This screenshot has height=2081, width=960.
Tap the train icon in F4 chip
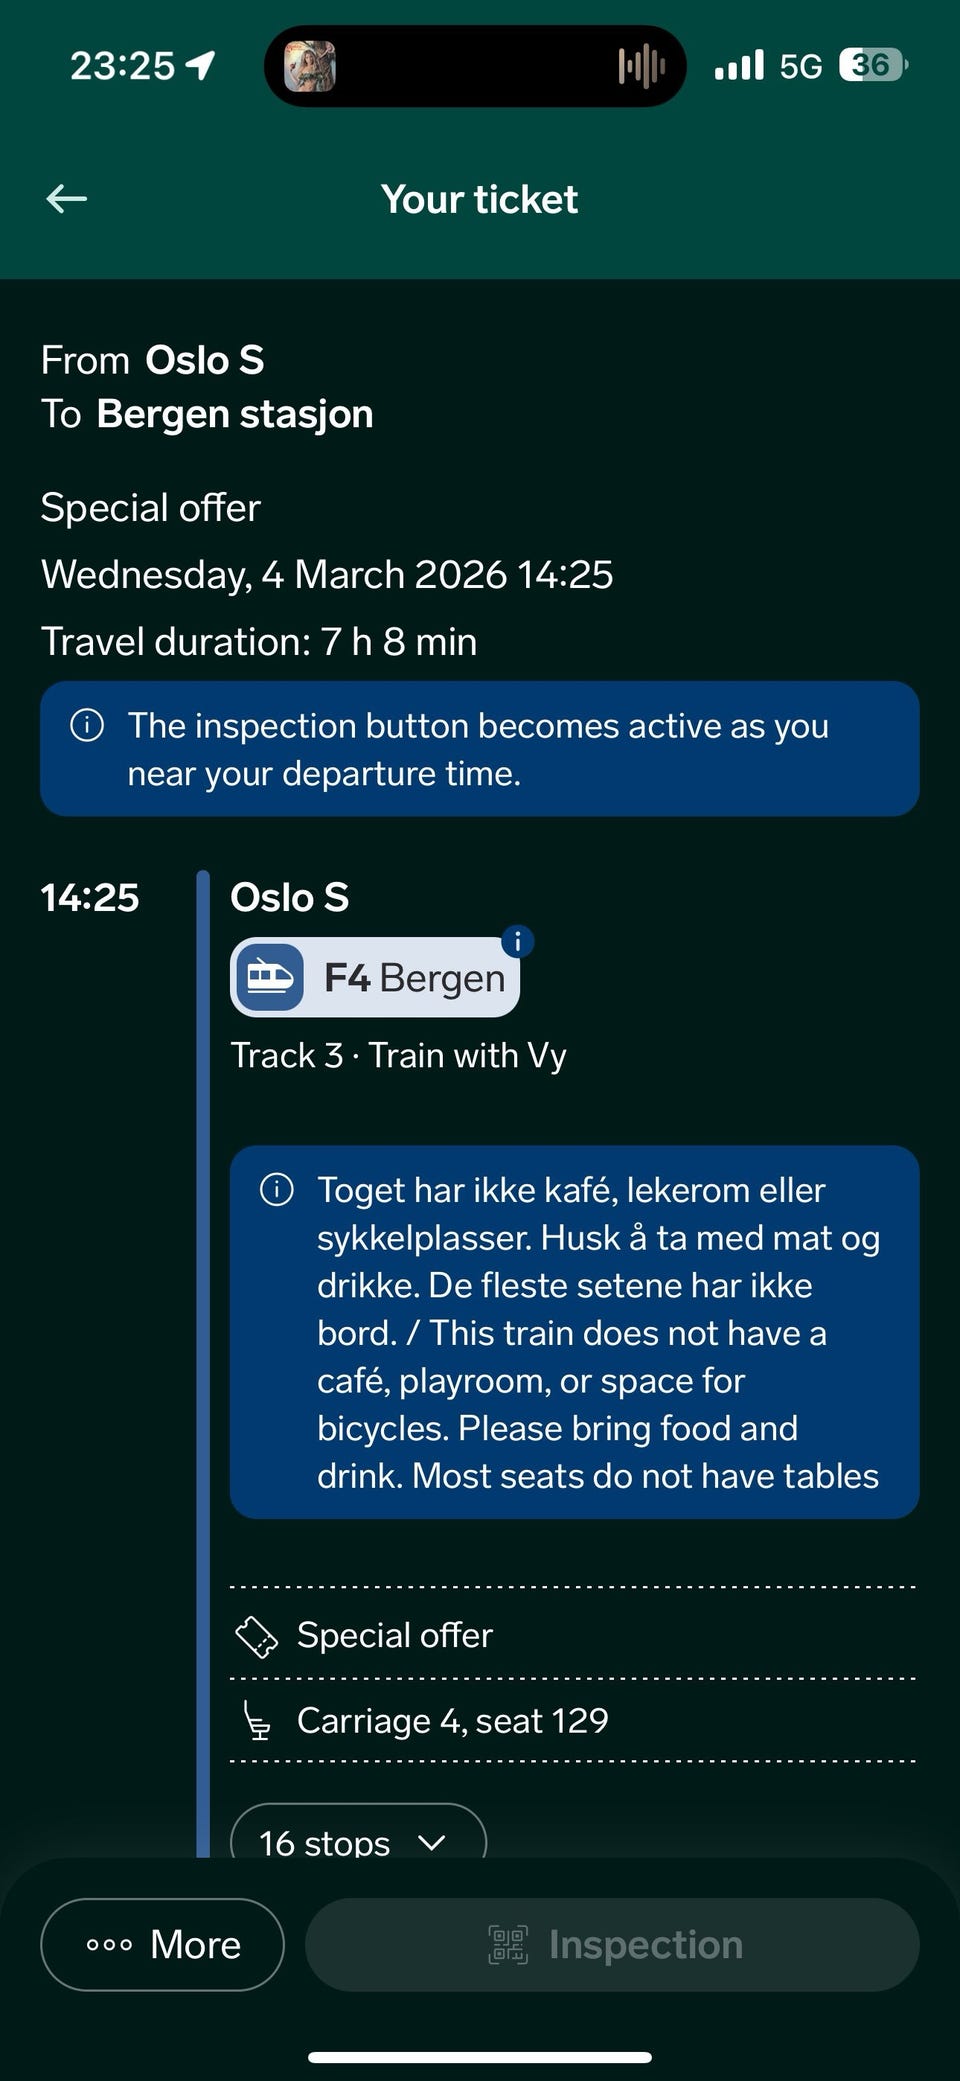[270, 977]
